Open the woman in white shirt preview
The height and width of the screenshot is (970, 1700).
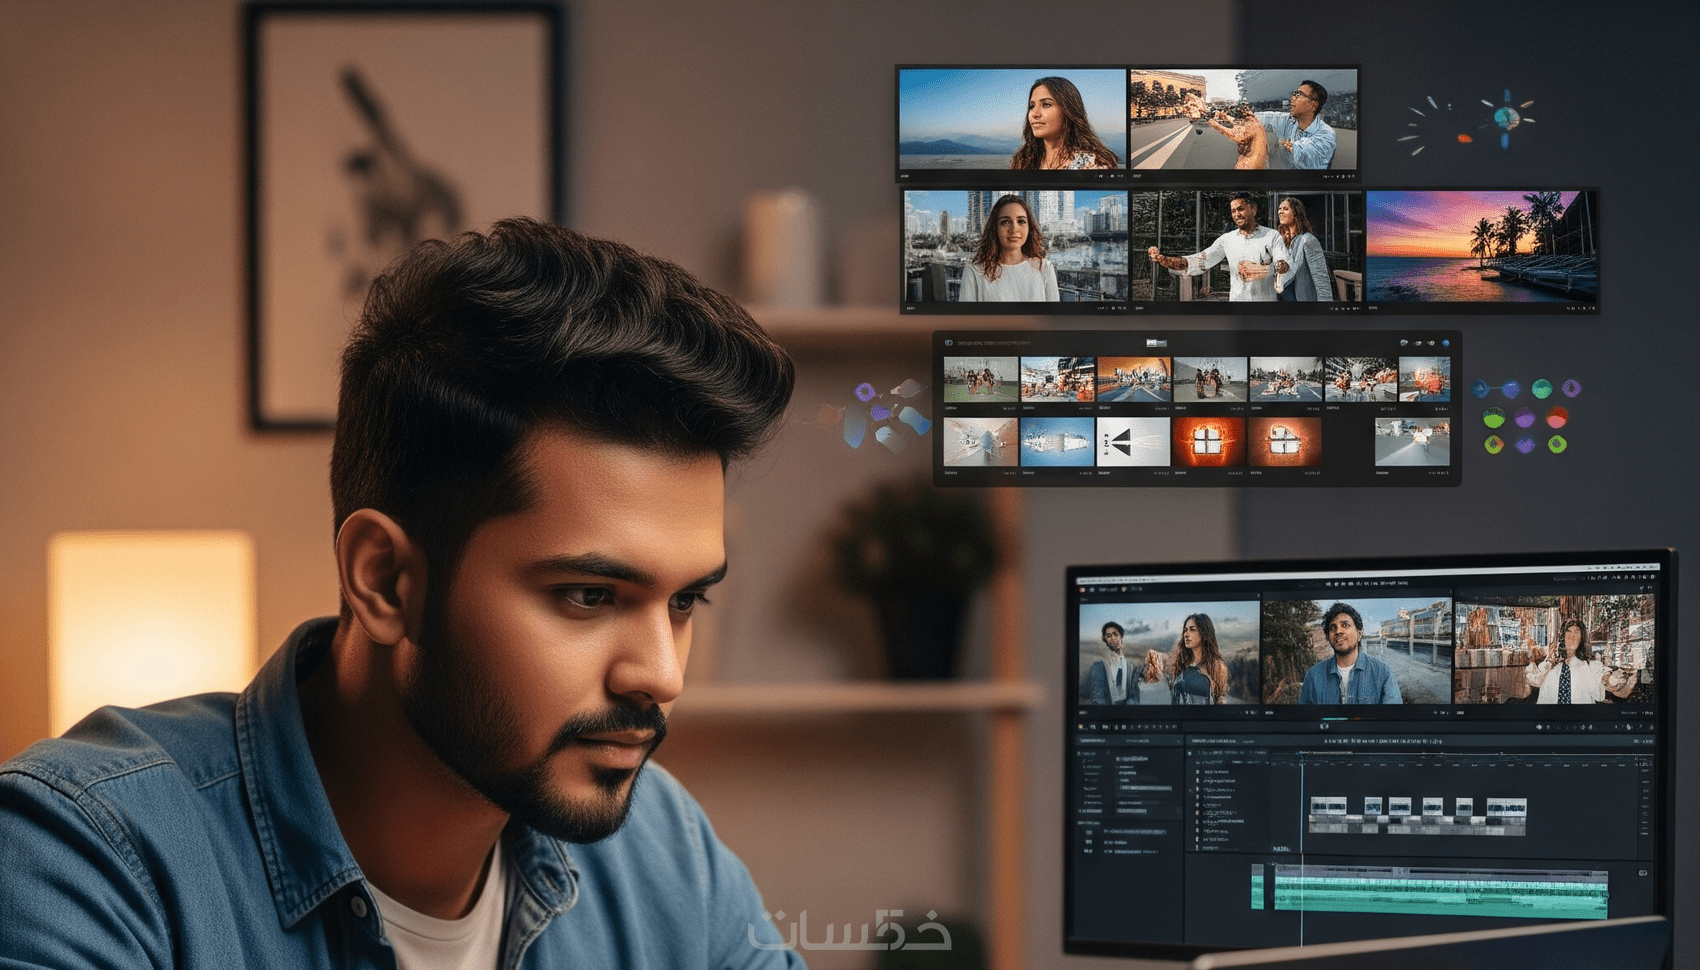pos(1554,649)
